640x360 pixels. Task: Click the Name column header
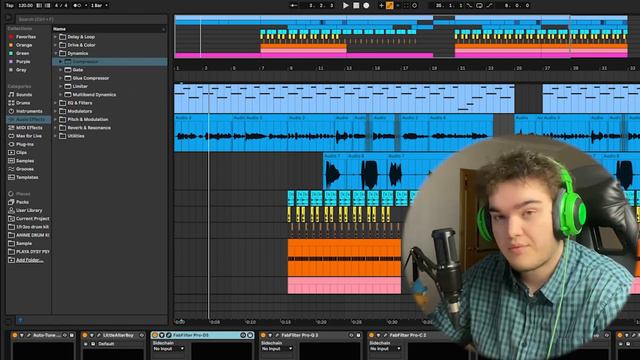[59, 29]
